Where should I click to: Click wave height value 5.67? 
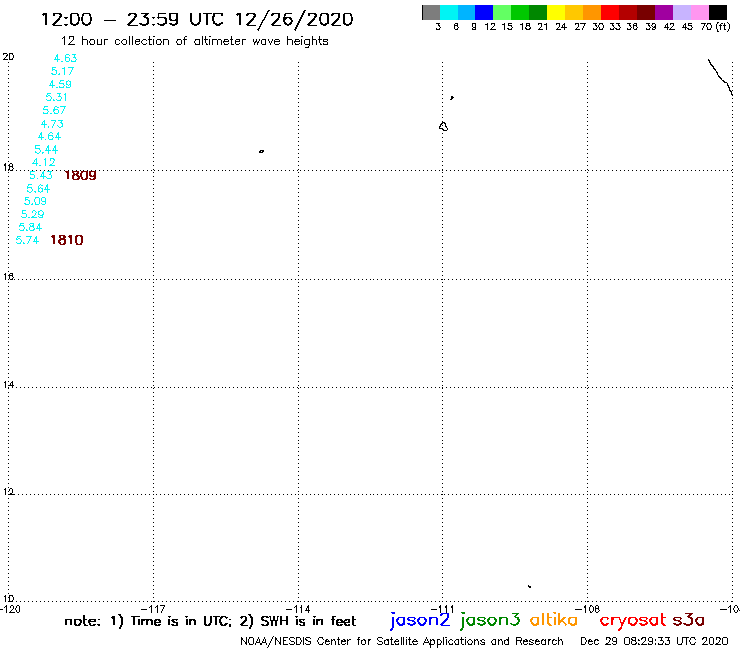click(x=54, y=110)
